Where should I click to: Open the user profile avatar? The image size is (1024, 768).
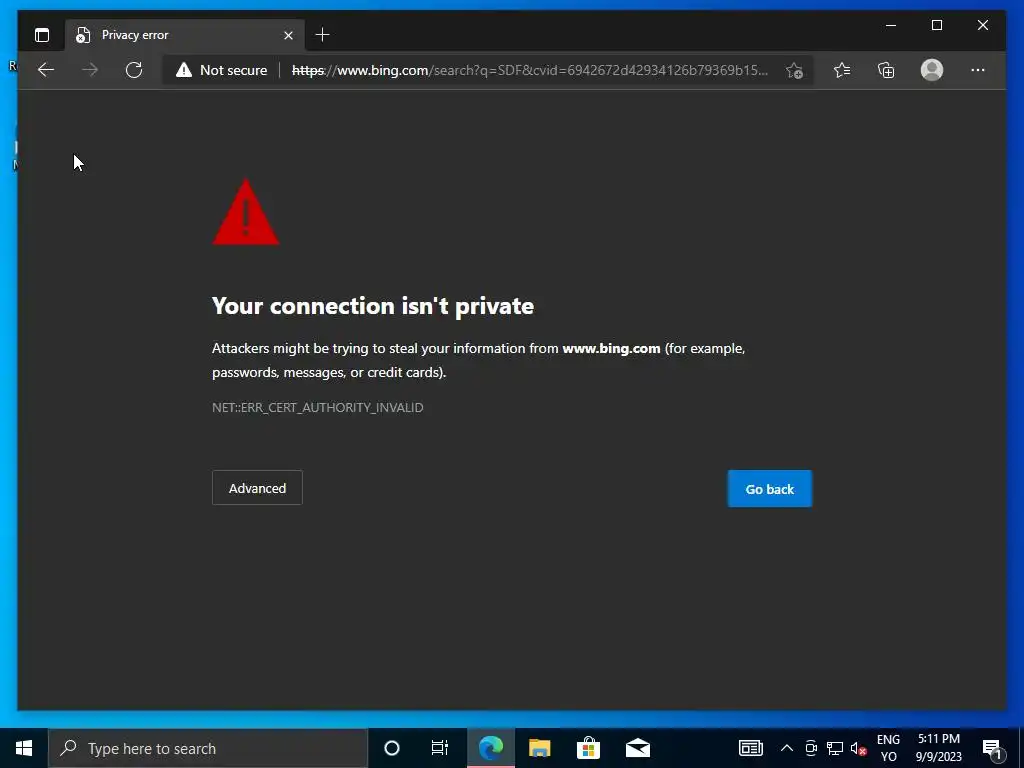932,70
